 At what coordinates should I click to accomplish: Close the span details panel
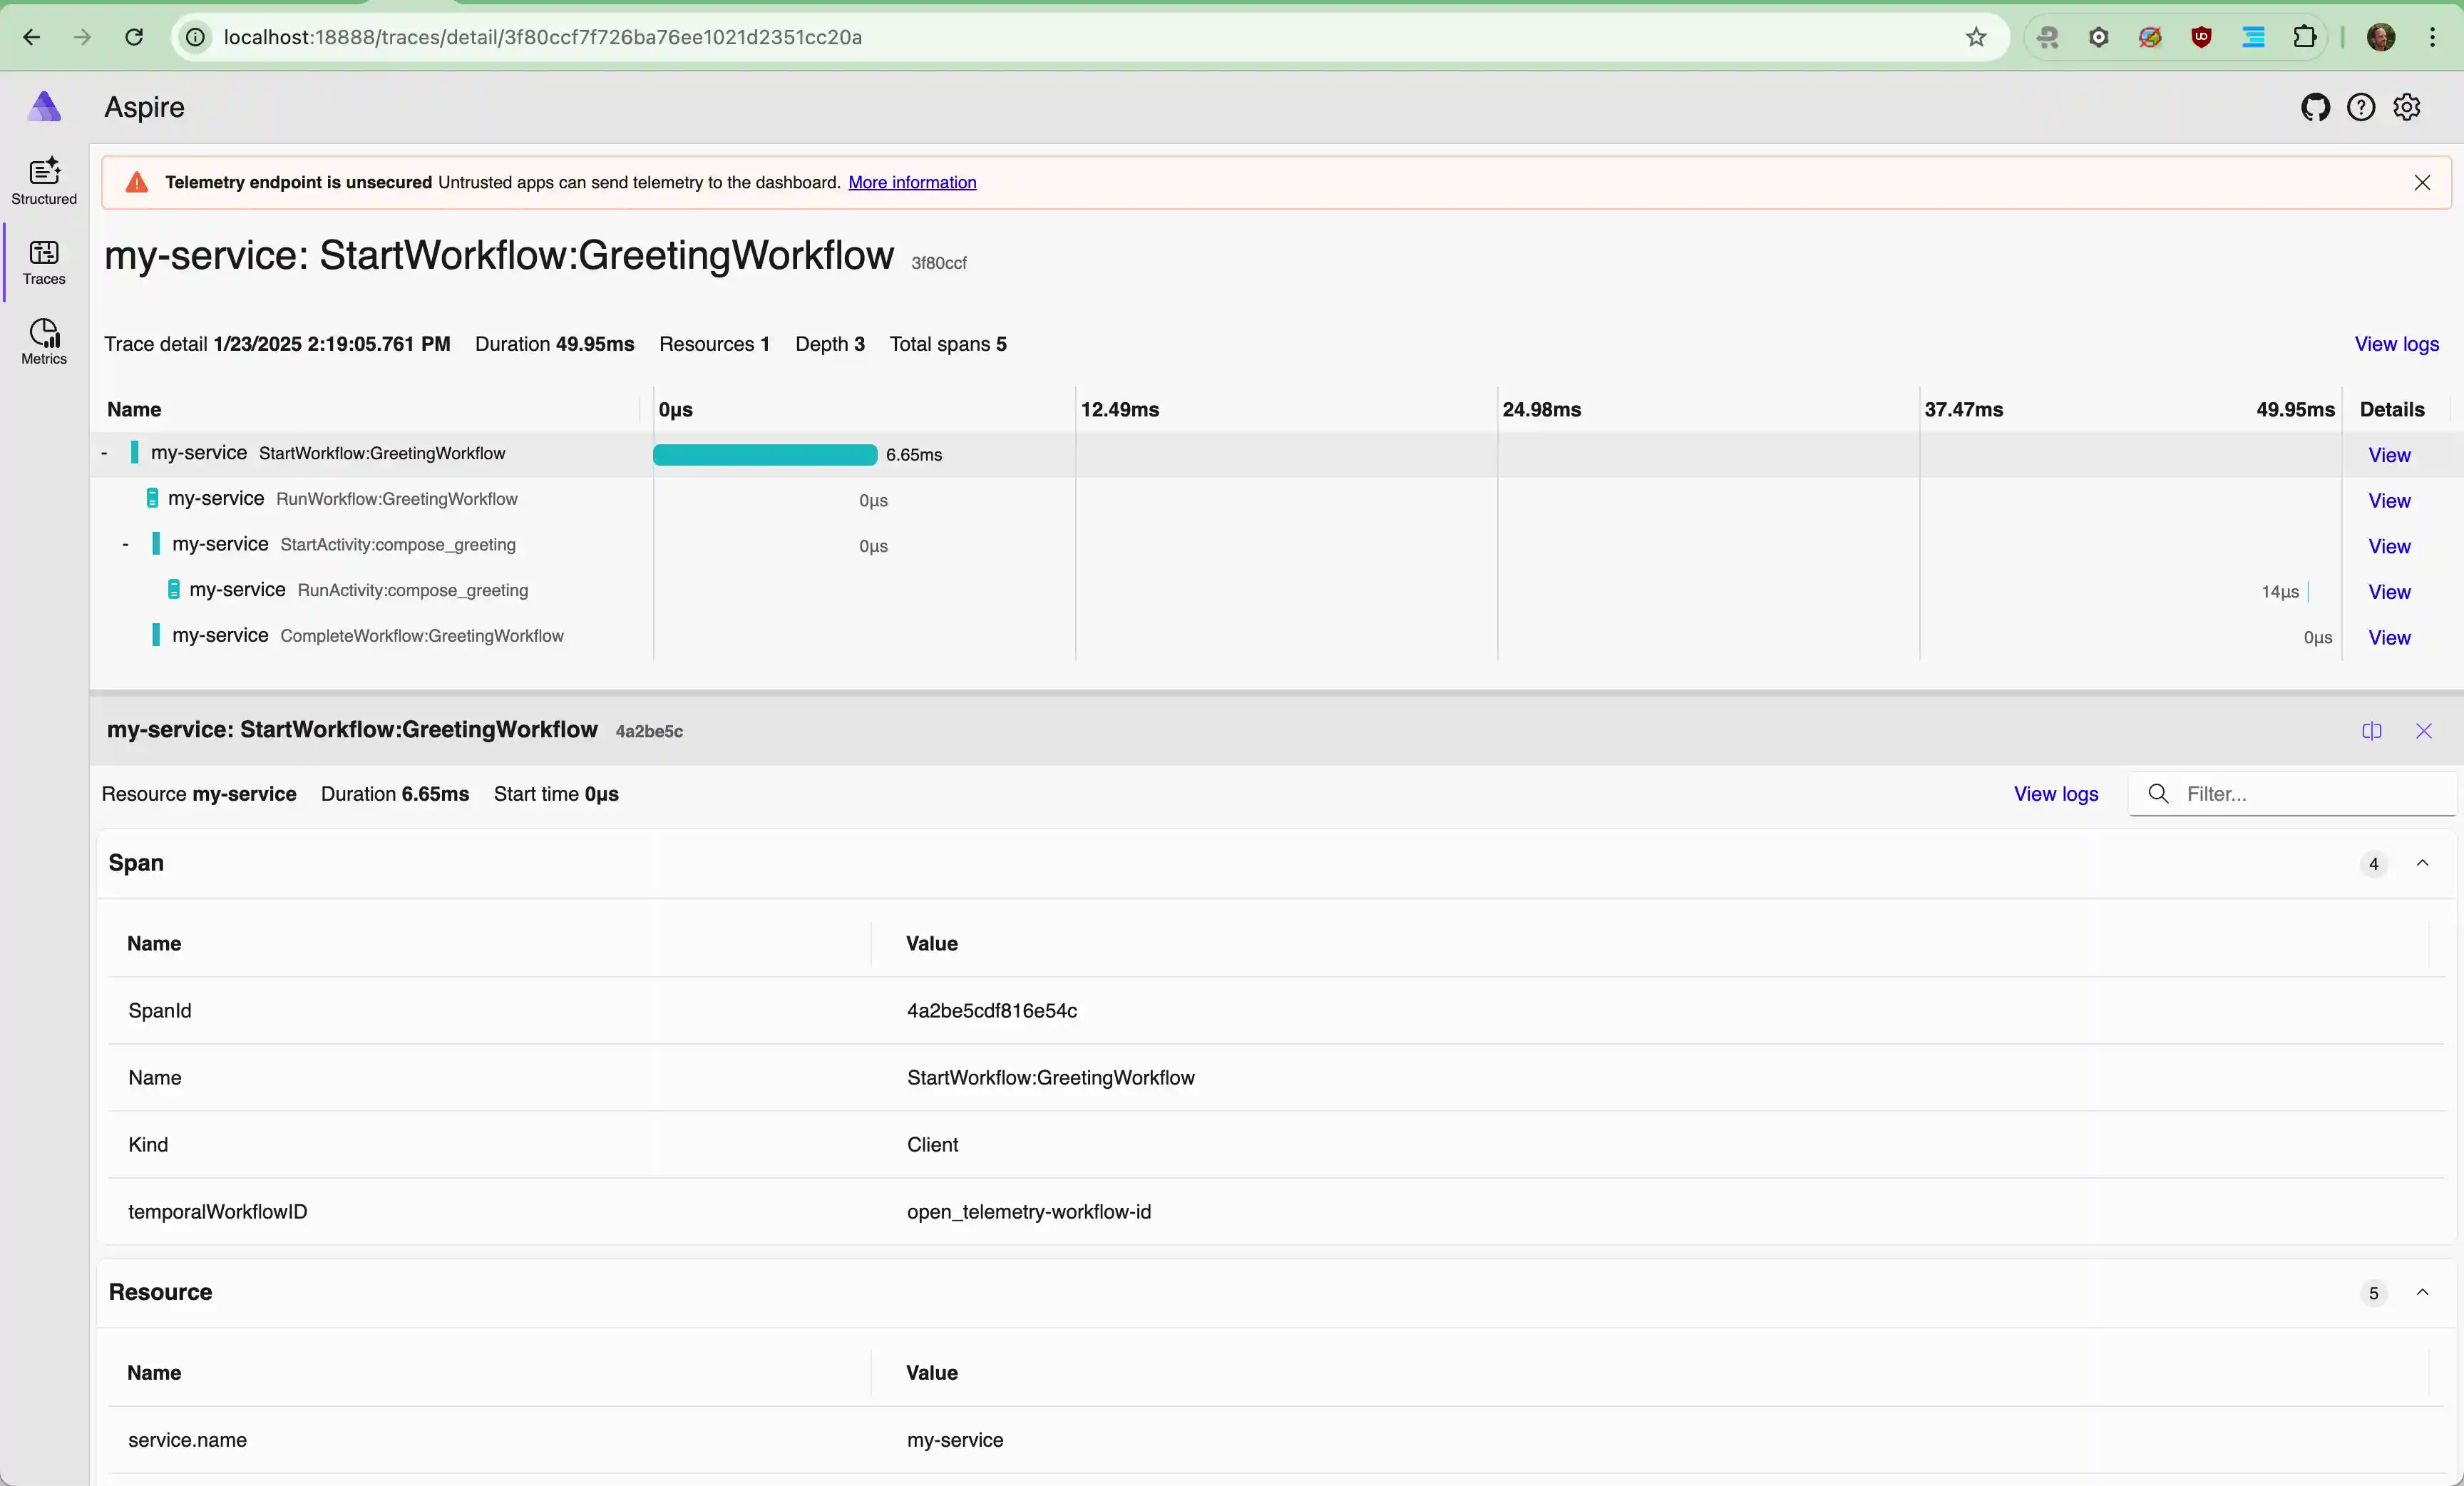pyautogui.click(x=2424, y=731)
